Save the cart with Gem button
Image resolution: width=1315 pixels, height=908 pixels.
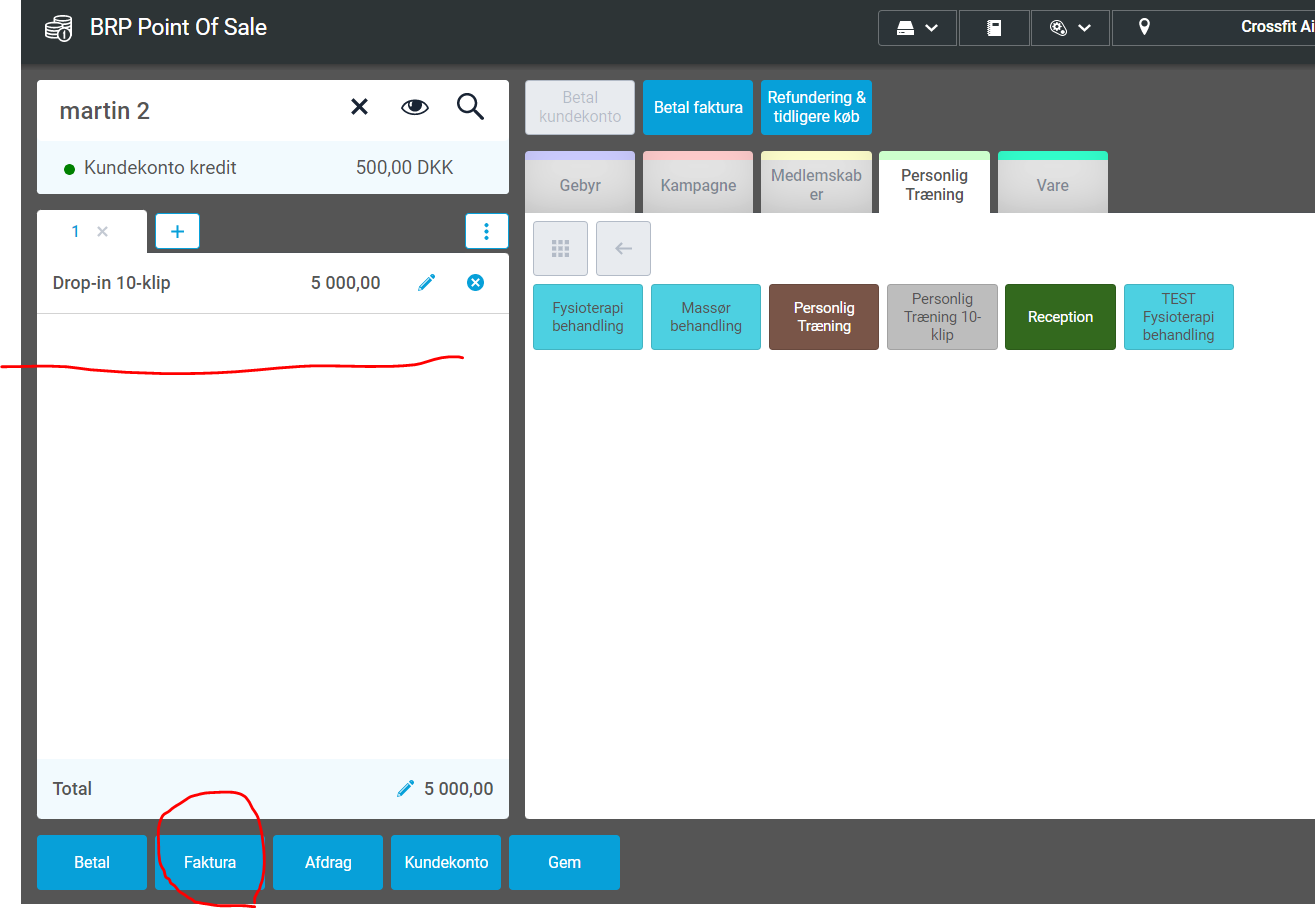coord(564,862)
